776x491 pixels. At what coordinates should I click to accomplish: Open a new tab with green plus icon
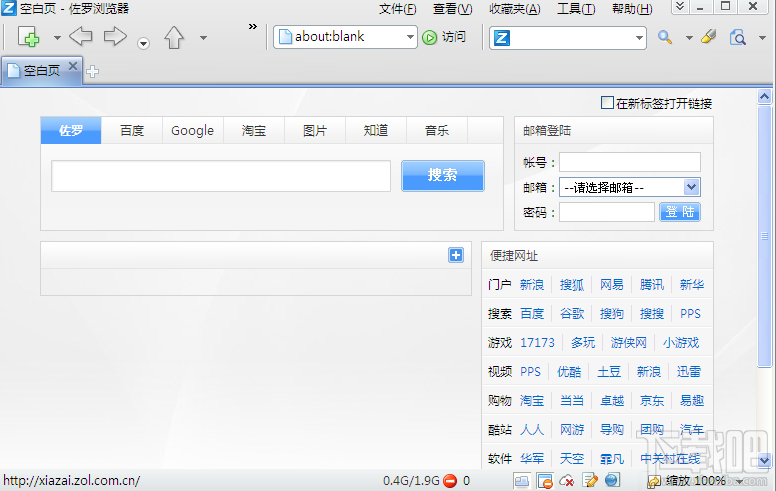(x=29, y=37)
